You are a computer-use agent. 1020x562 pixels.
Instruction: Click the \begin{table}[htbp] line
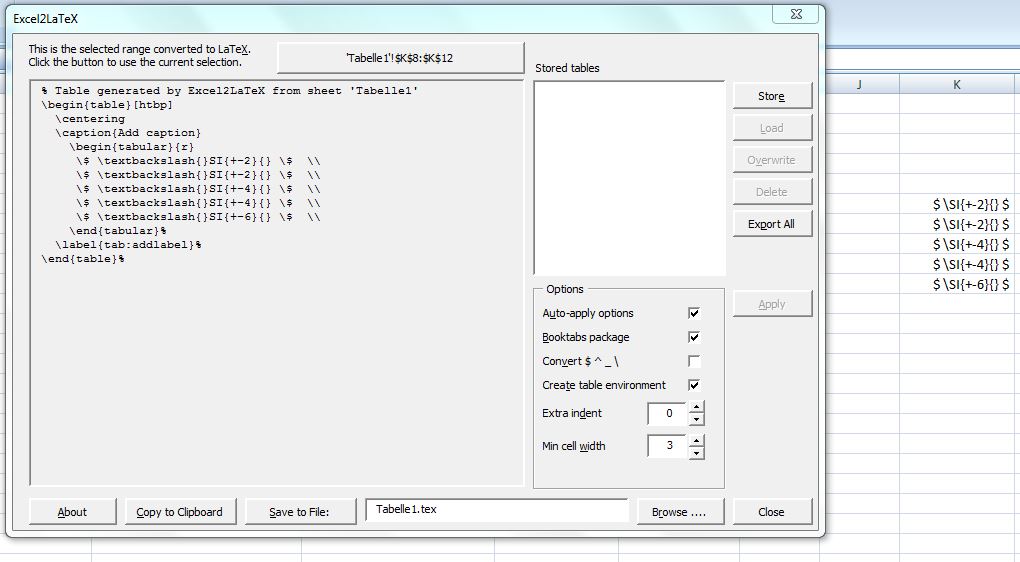pyautogui.click(x=107, y=105)
